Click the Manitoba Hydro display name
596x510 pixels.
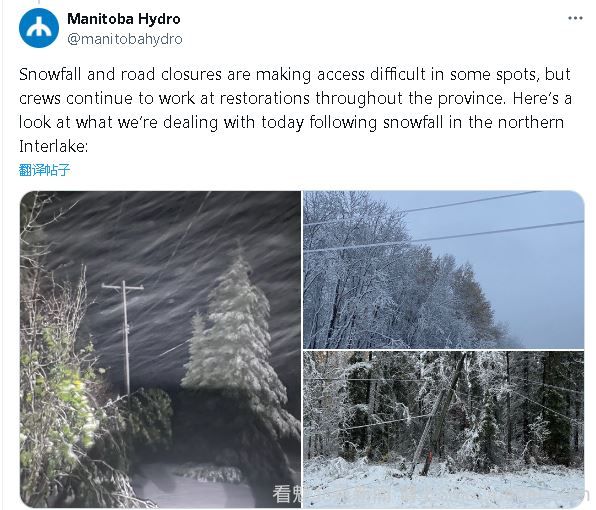[124, 19]
